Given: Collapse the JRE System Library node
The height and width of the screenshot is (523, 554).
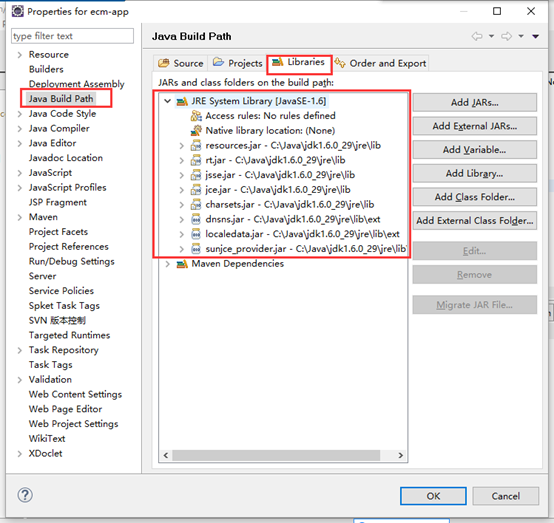Looking at the screenshot, I should tap(167, 101).
